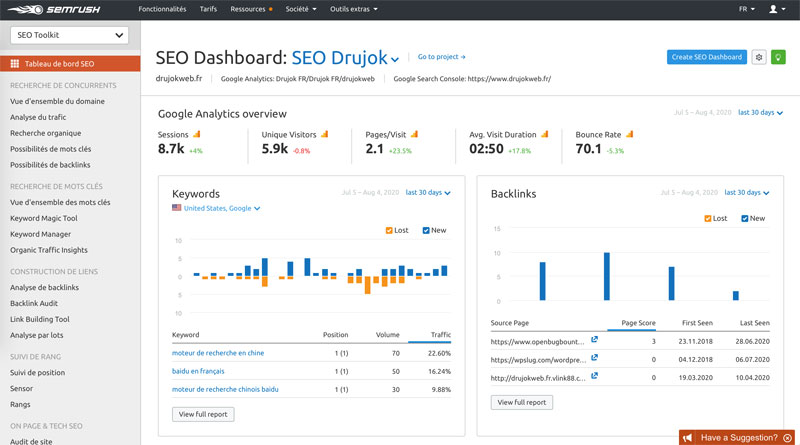Viewport: 800px width, 445px height.
Task: Click the Semrush logo
Action: coord(54,9)
